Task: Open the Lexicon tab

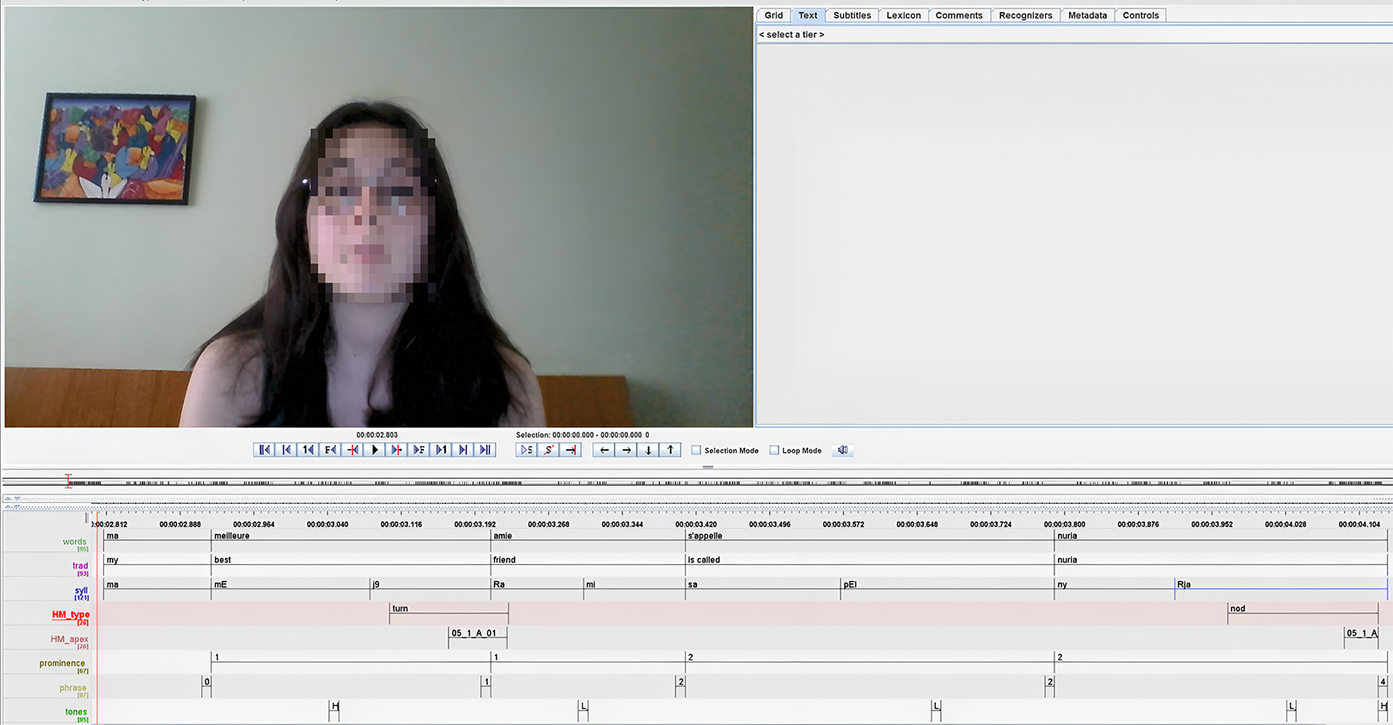Action: [903, 15]
